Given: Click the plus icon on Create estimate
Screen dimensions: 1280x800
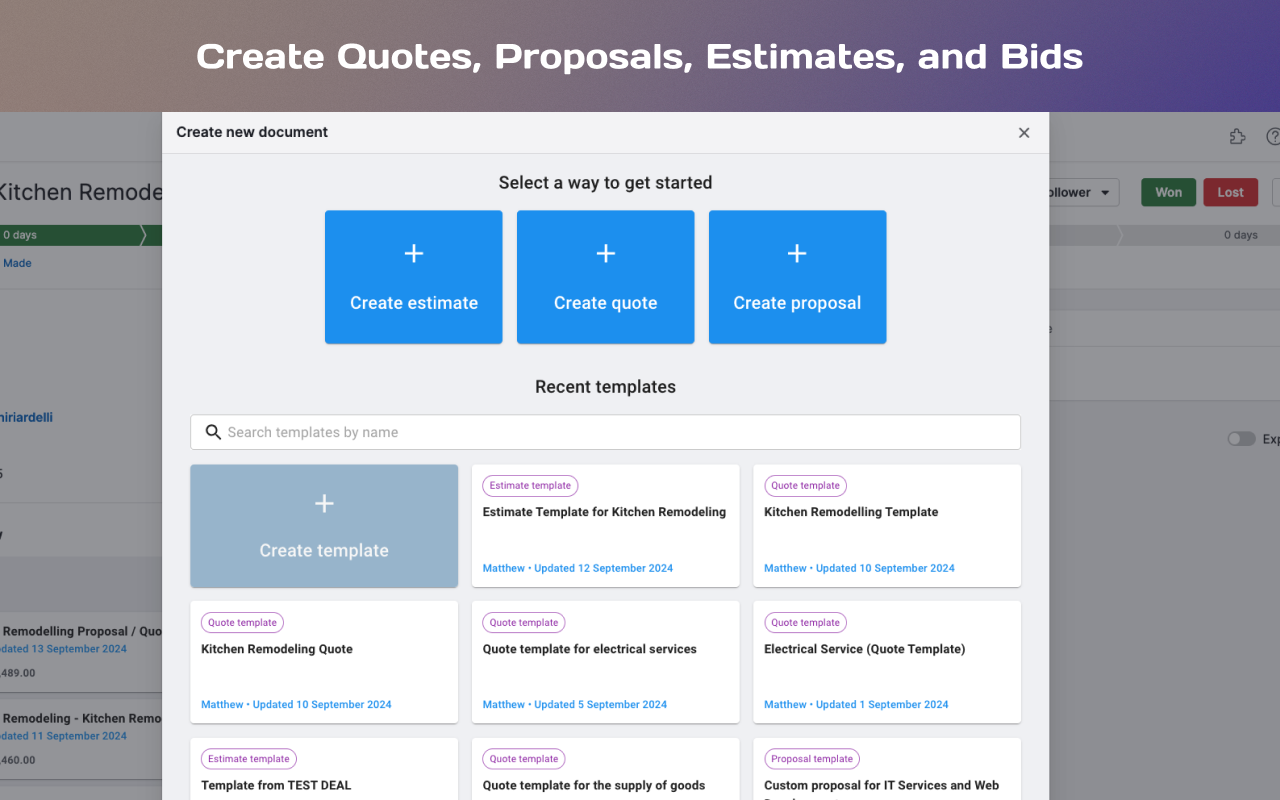Looking at the screenshot, I should pos(414,254).
